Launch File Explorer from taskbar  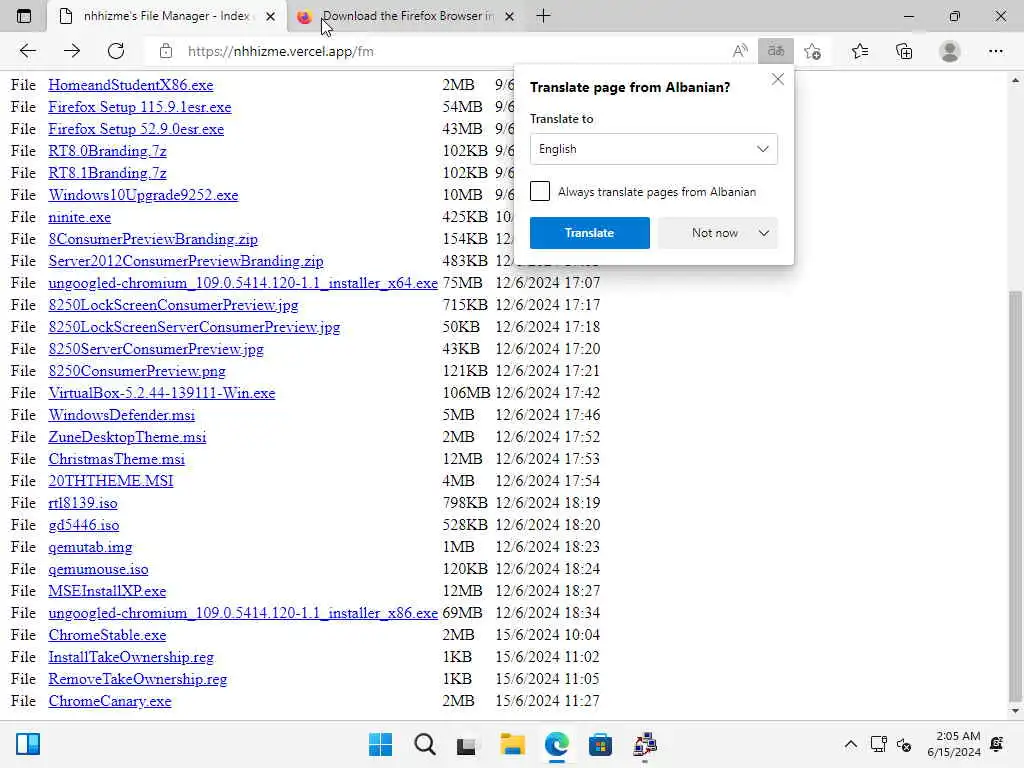pyautogui.click(x=513, y=744)
